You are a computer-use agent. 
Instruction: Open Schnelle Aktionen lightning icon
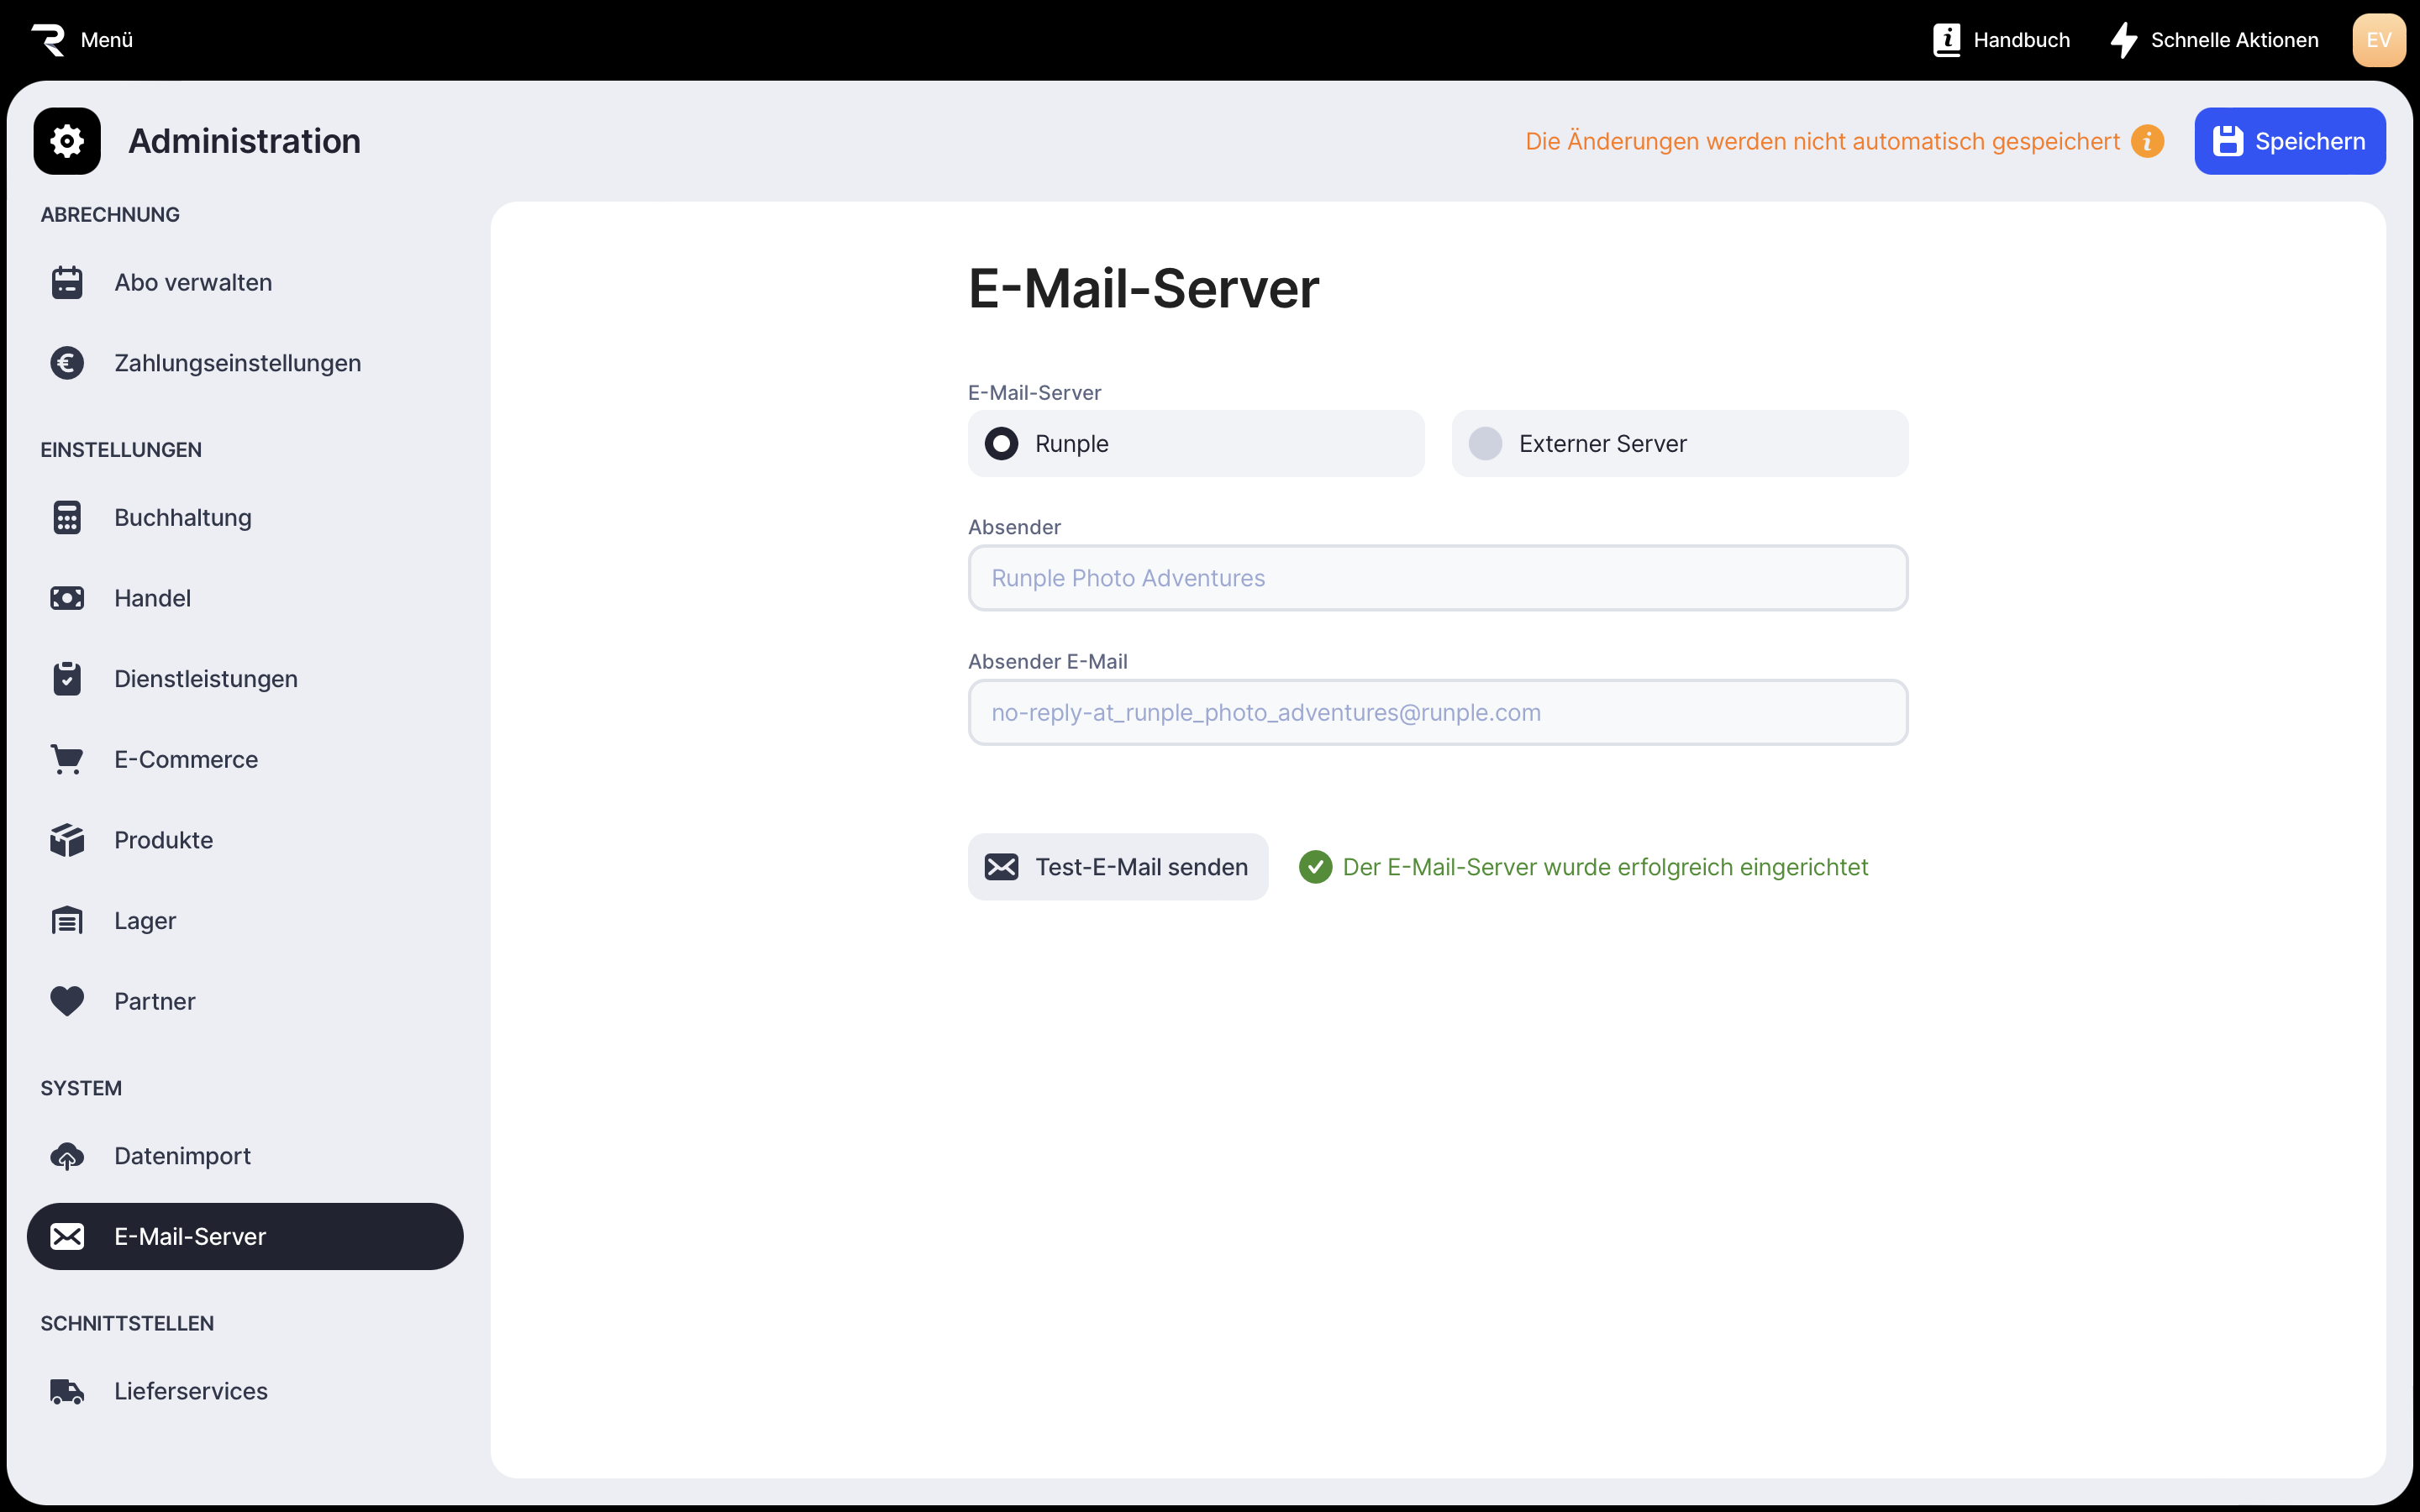click(2123, 40)
